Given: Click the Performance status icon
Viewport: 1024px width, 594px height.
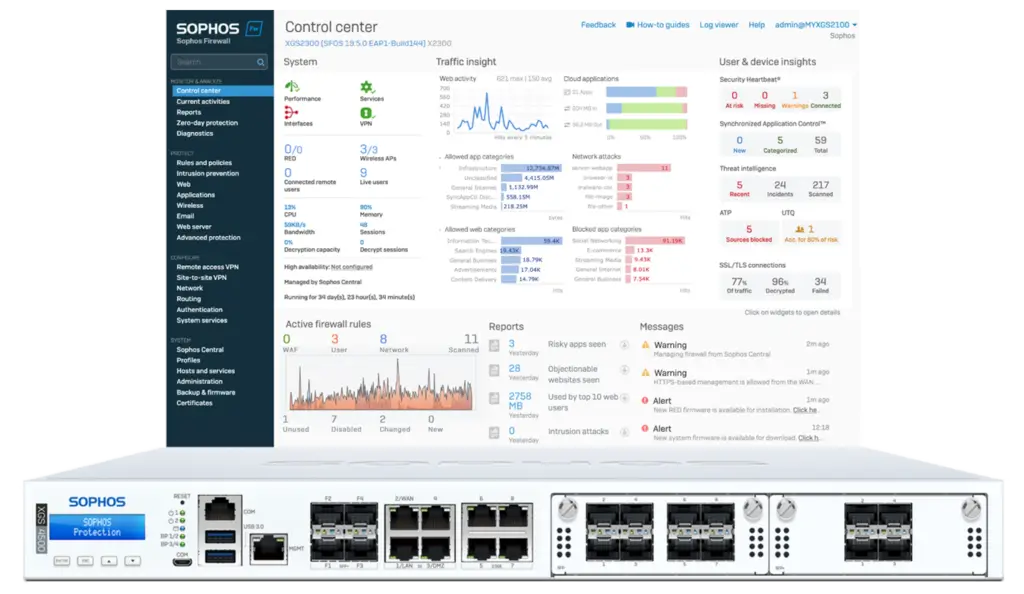Looking at the screenshot, I should click(291, 86).
